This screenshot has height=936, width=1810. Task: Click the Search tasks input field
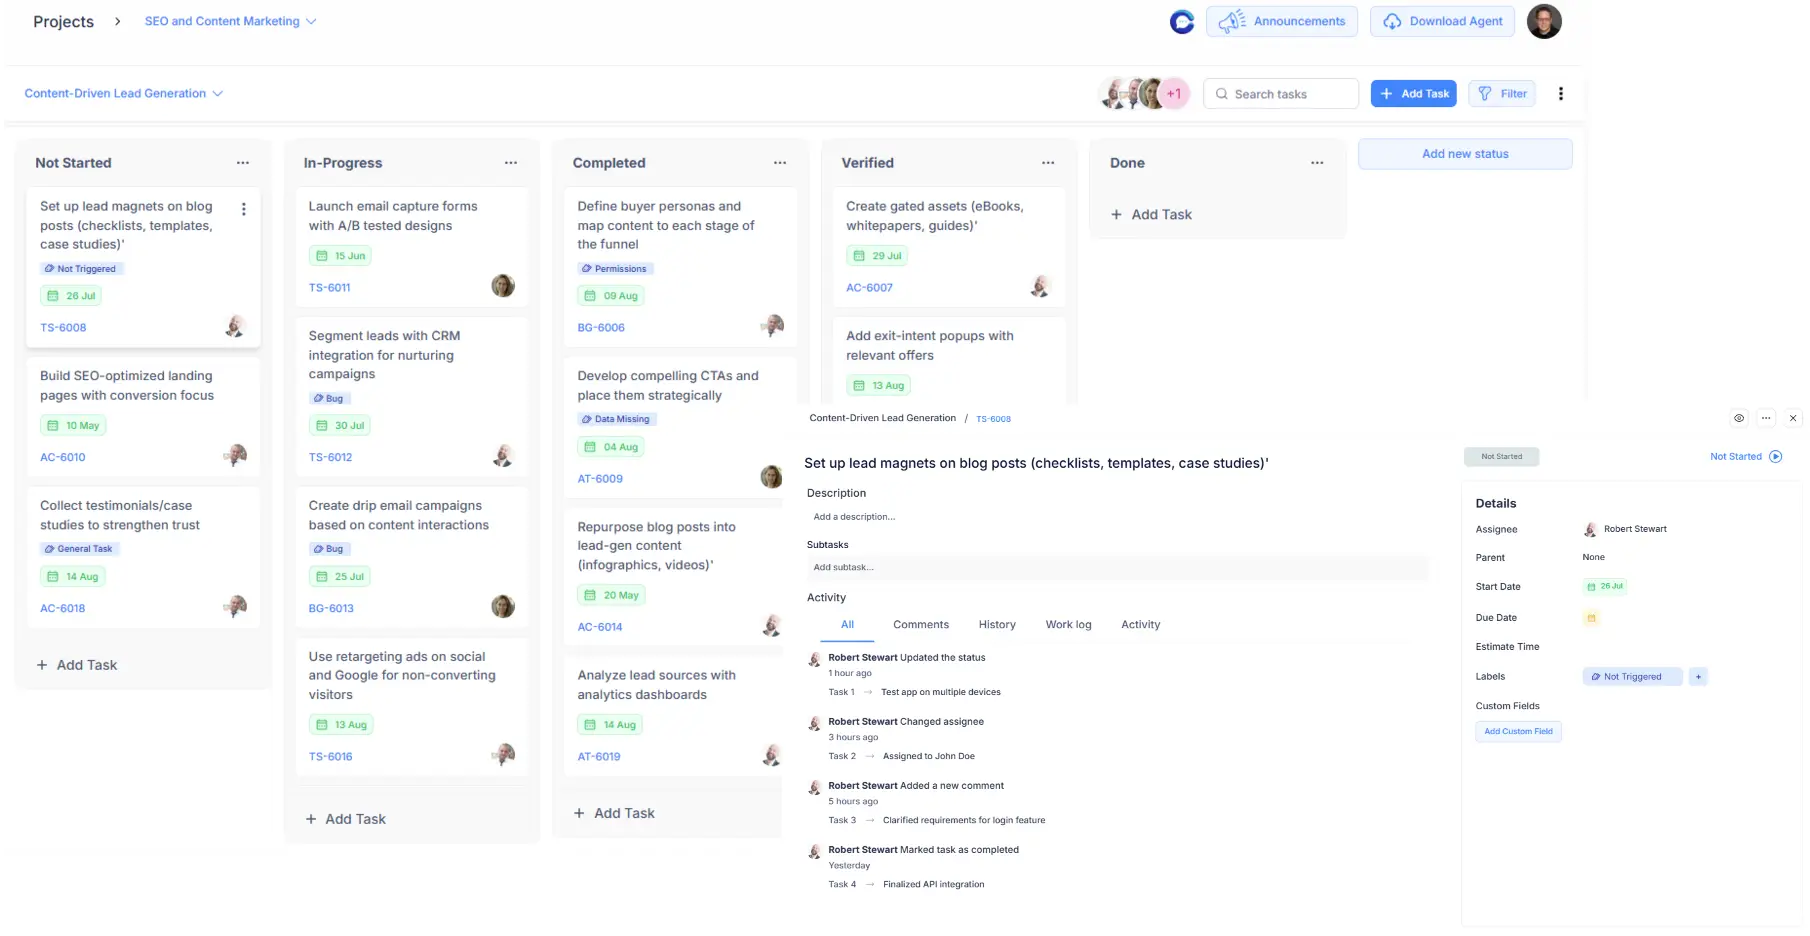click(x=1280, y=93)
